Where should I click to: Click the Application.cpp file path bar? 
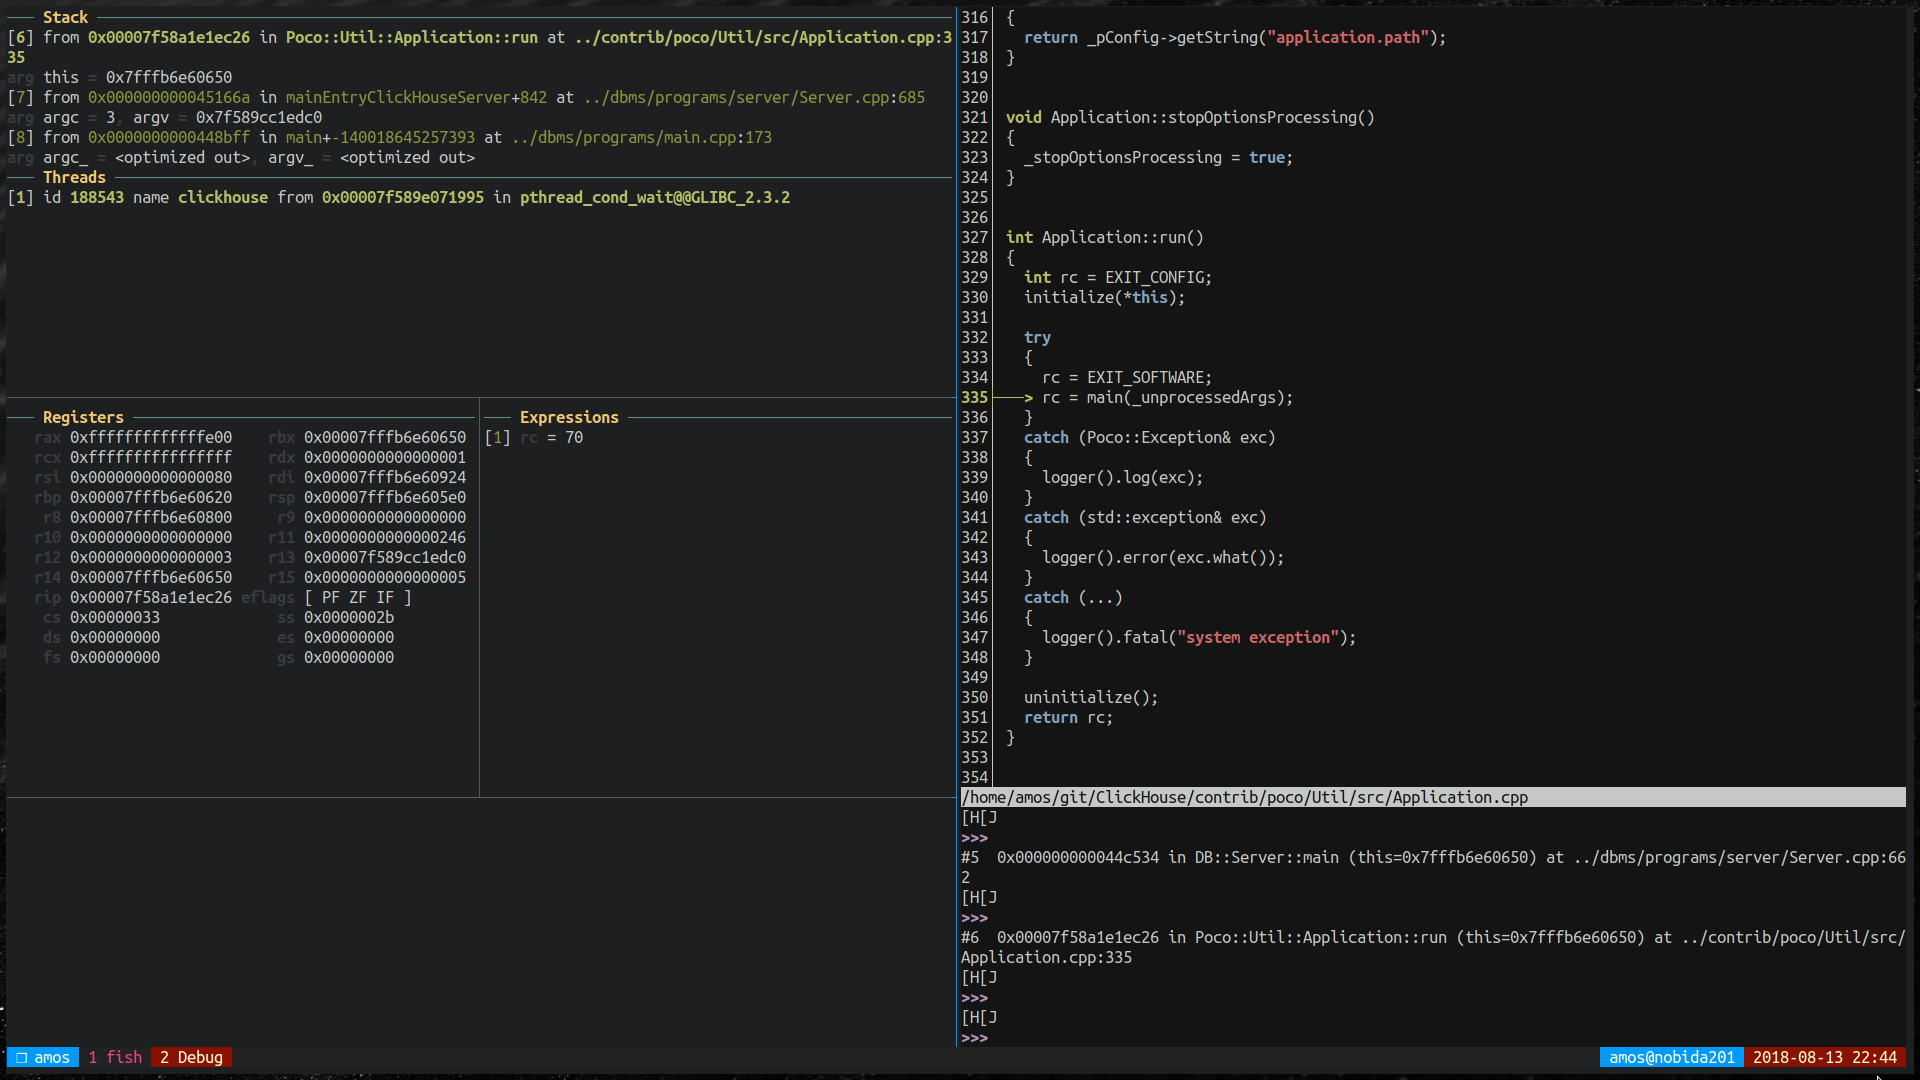tap(1243, 797)
